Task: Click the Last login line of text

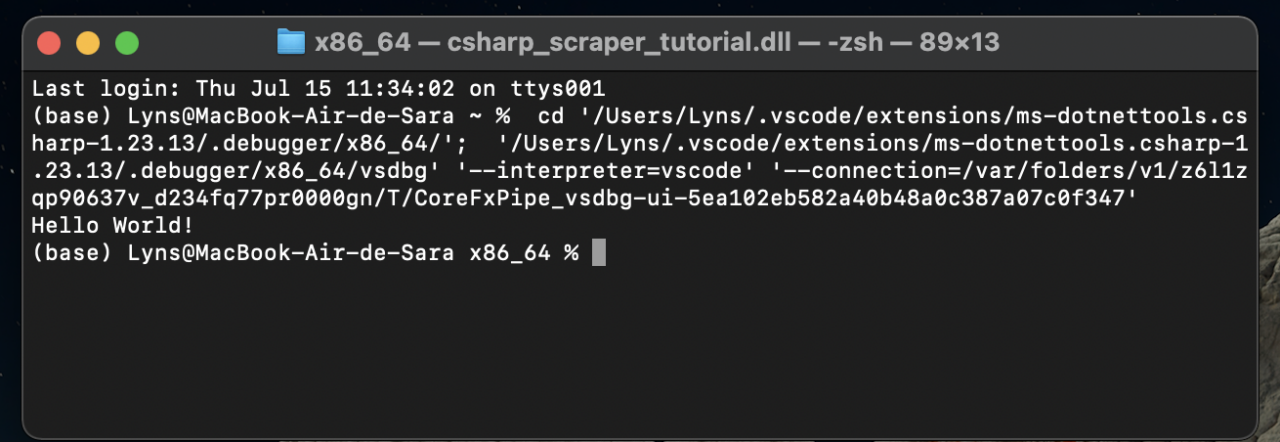Action: click(x=319, y=88)
